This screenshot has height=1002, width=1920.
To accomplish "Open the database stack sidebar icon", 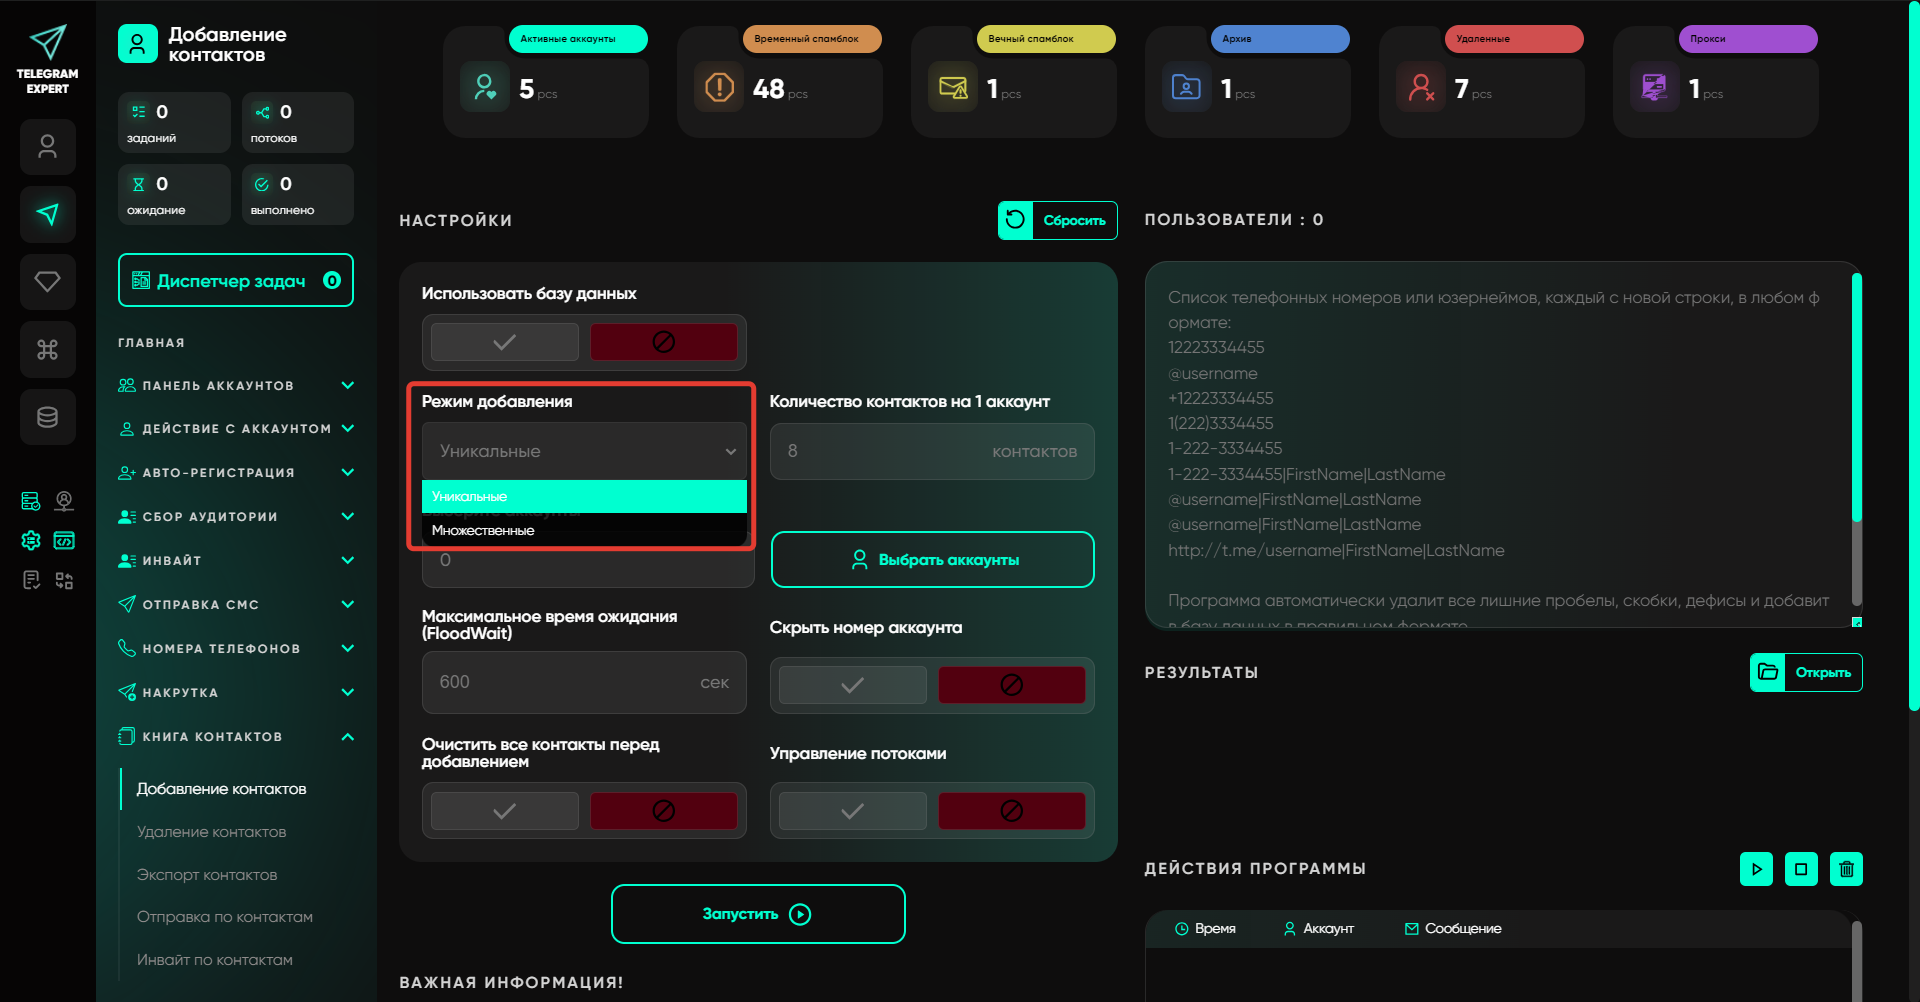I will 48,417.
